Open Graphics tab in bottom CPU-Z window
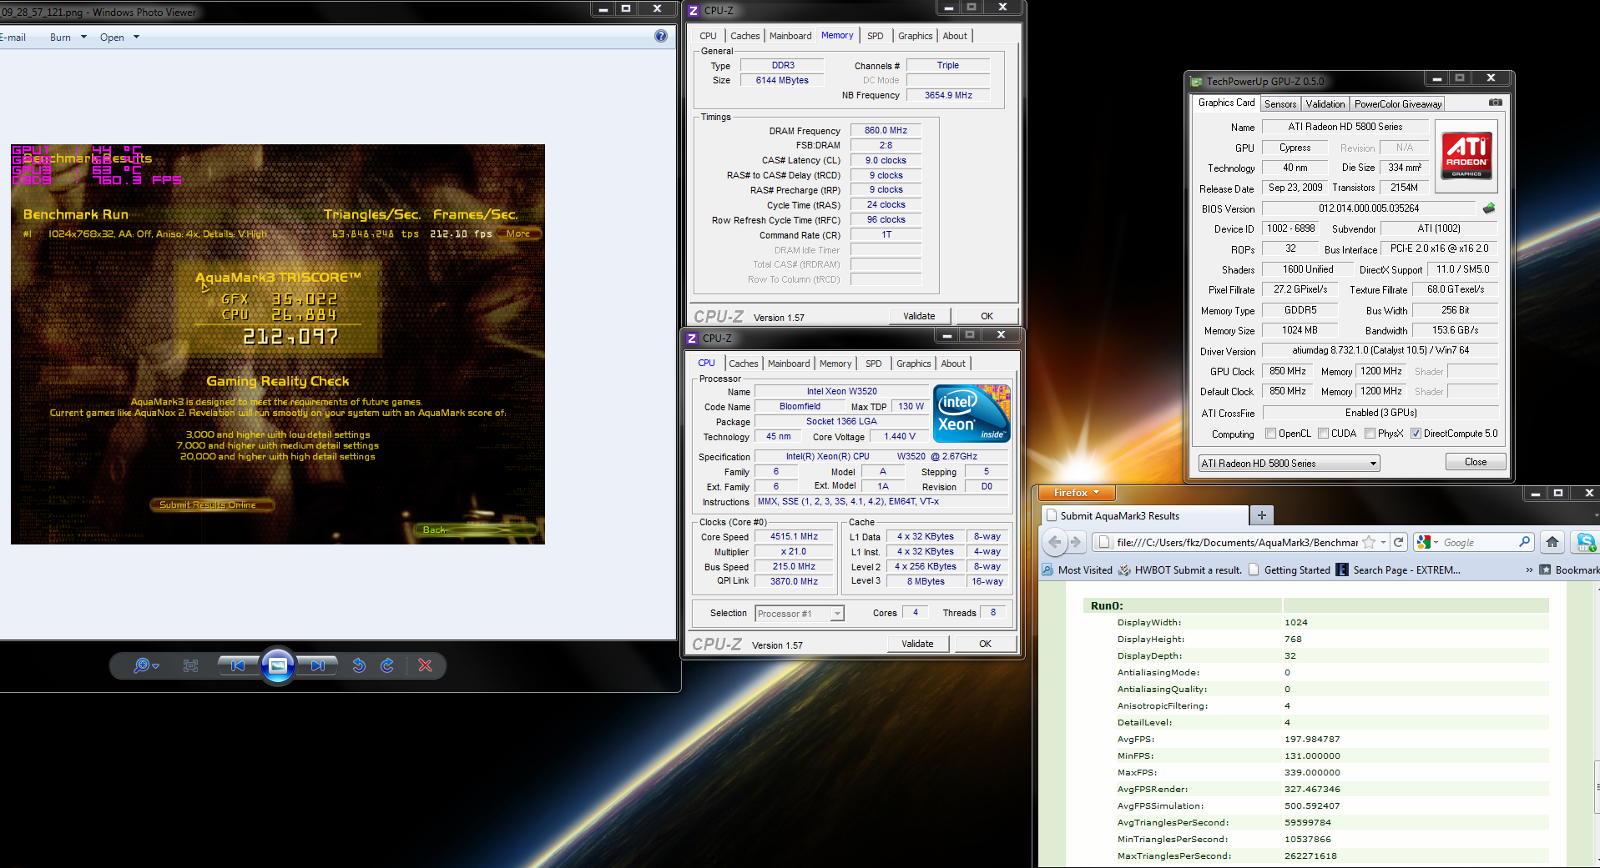Image resolution: width=1600 pixels, height=868 pixels. pos(913,364)
